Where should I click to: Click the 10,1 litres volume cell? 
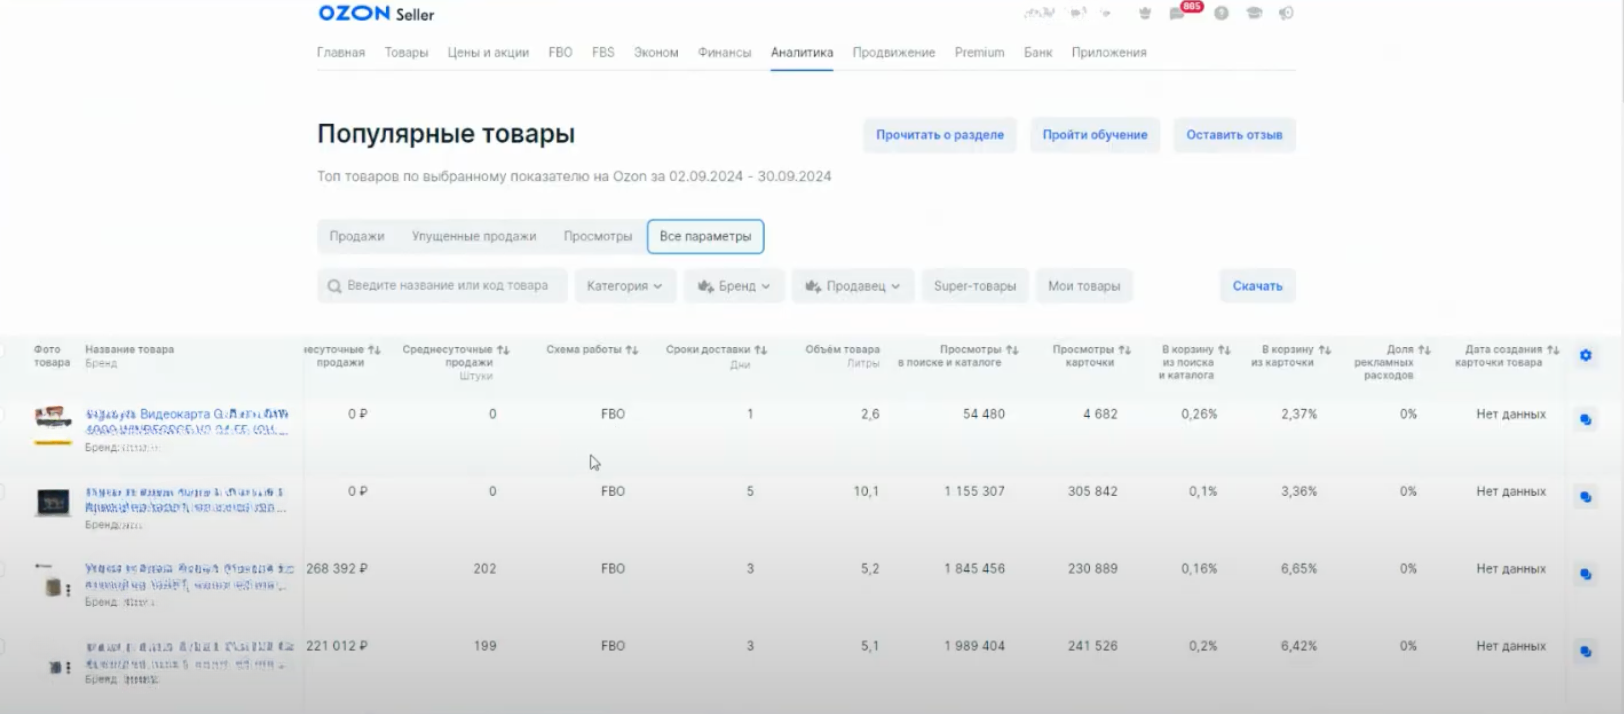tap(866, 491)
